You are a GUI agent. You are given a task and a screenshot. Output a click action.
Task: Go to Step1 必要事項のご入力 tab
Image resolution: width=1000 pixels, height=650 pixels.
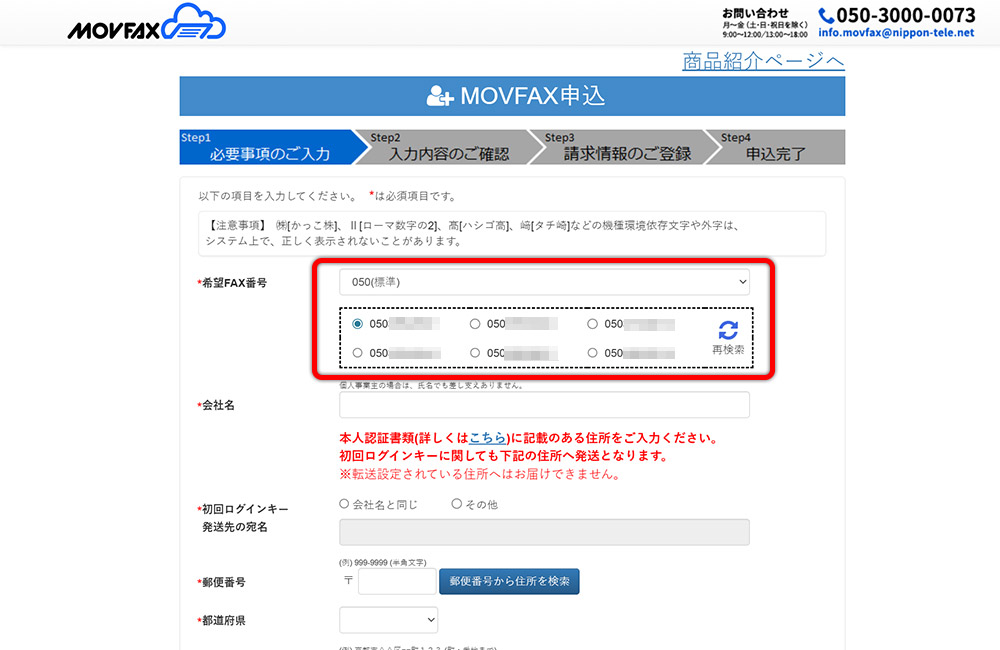(x=267, y=146)
